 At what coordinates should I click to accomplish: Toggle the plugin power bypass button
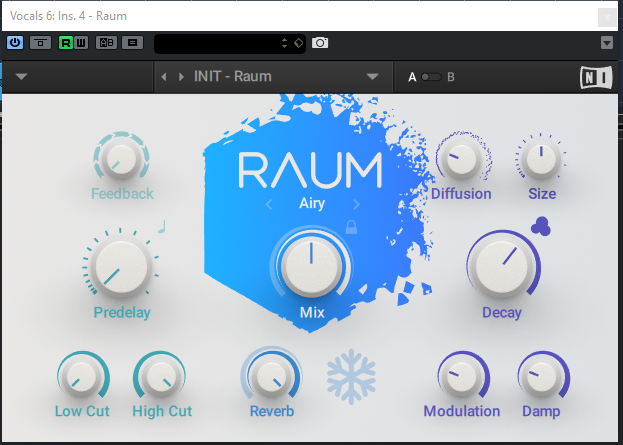click(15, 43)
